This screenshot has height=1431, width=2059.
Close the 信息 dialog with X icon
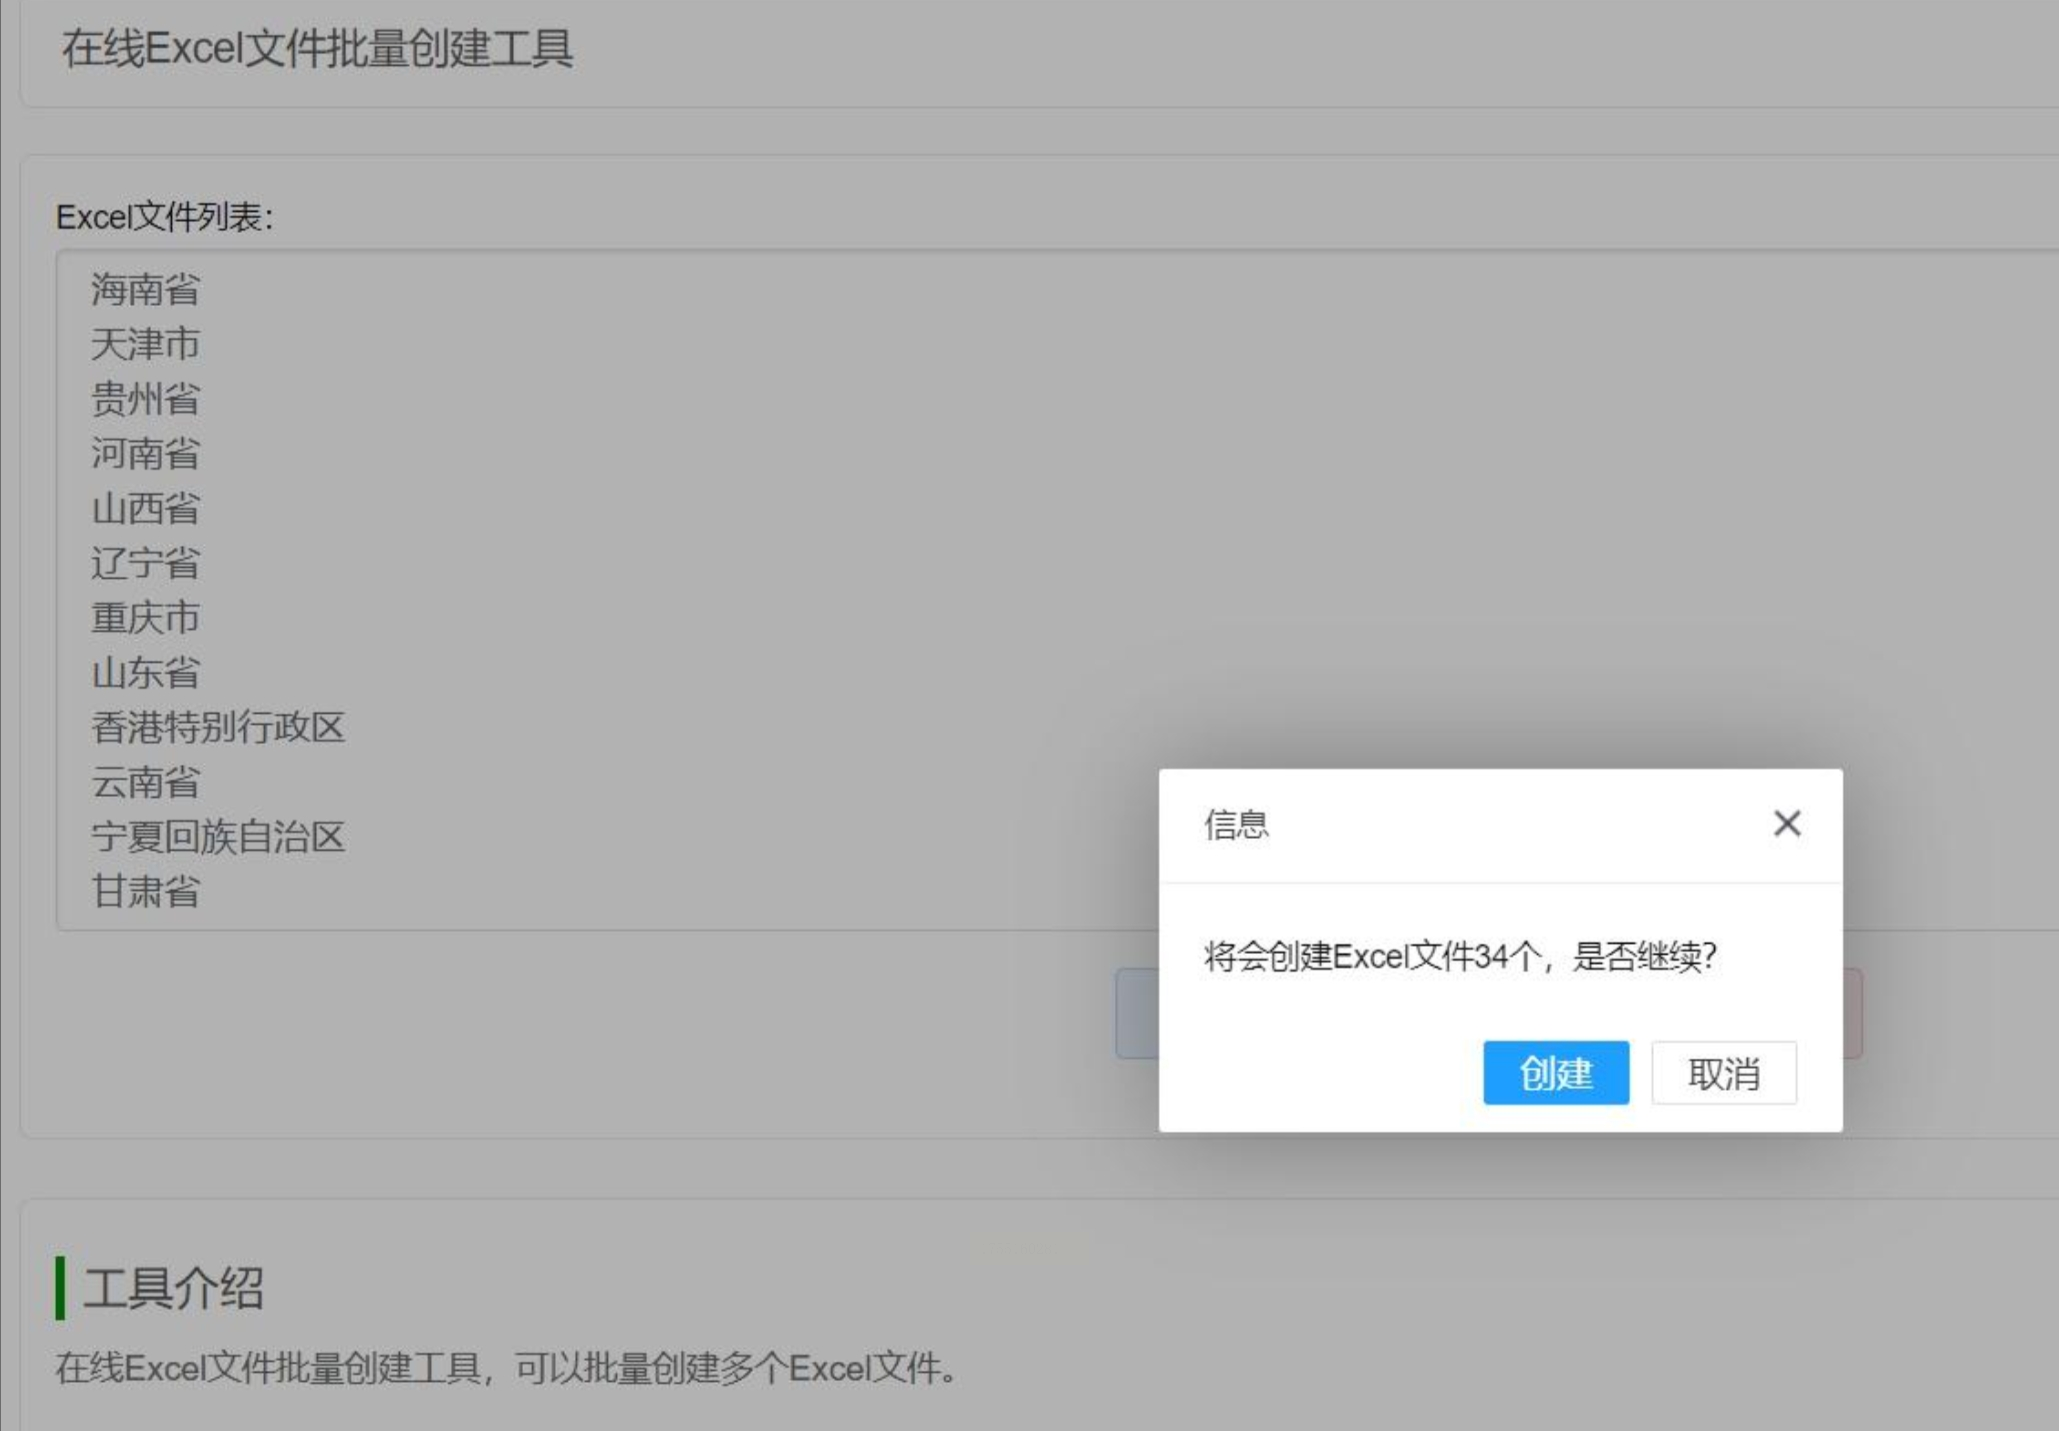tap(1786, 823)
